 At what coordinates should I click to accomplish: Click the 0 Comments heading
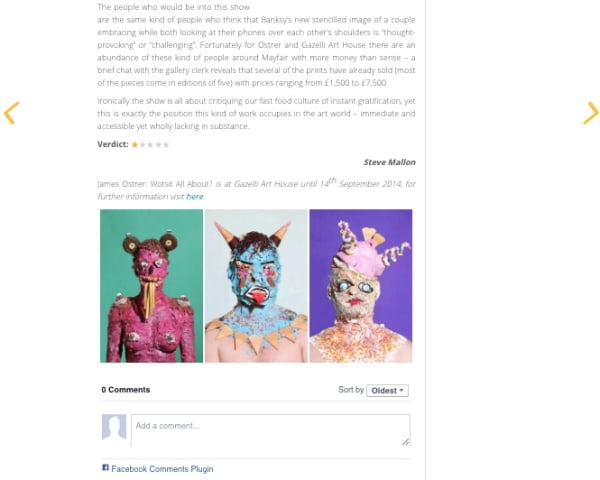(126, 390)
